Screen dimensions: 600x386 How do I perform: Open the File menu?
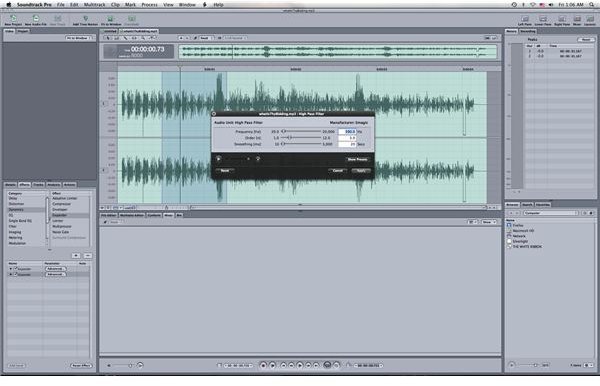coord(61,5)
